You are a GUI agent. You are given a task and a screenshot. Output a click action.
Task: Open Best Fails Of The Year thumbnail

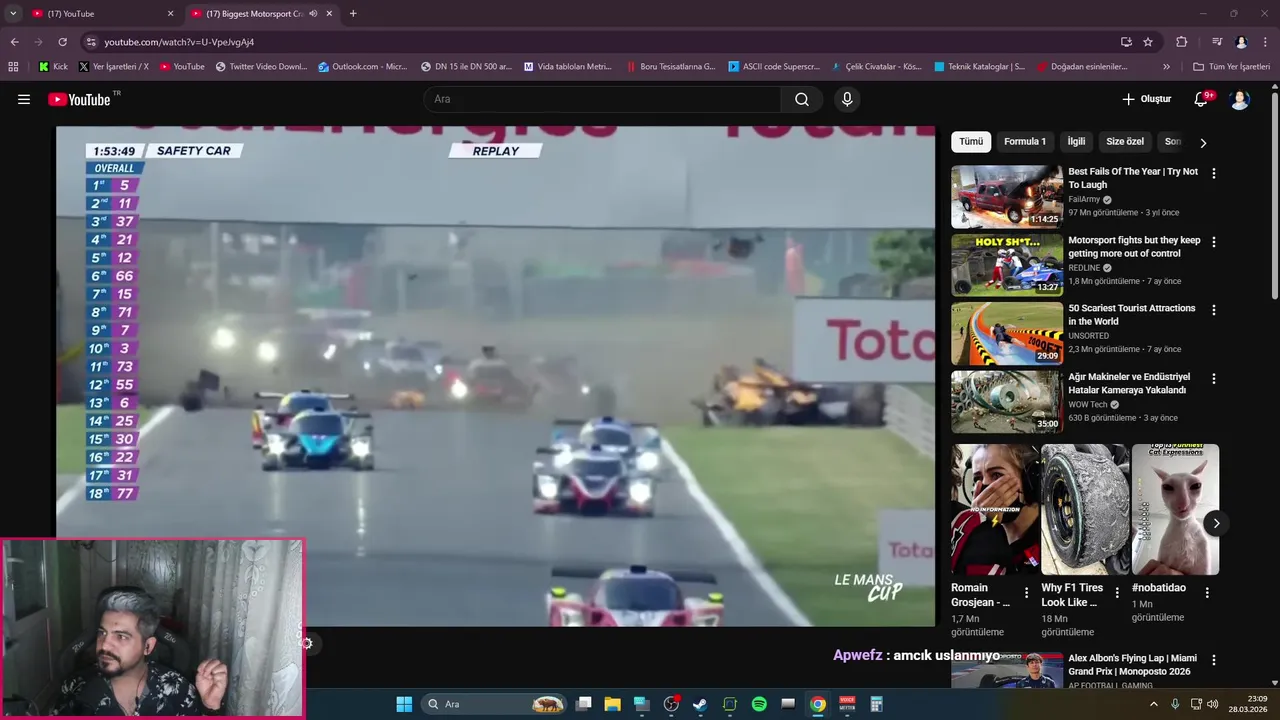[1007, 196]
